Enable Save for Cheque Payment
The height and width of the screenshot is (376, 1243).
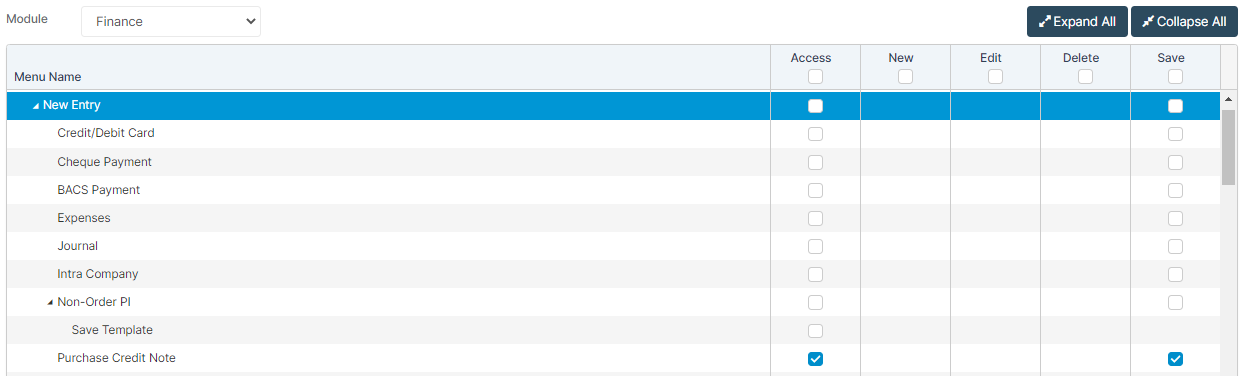coord(1175,162)
